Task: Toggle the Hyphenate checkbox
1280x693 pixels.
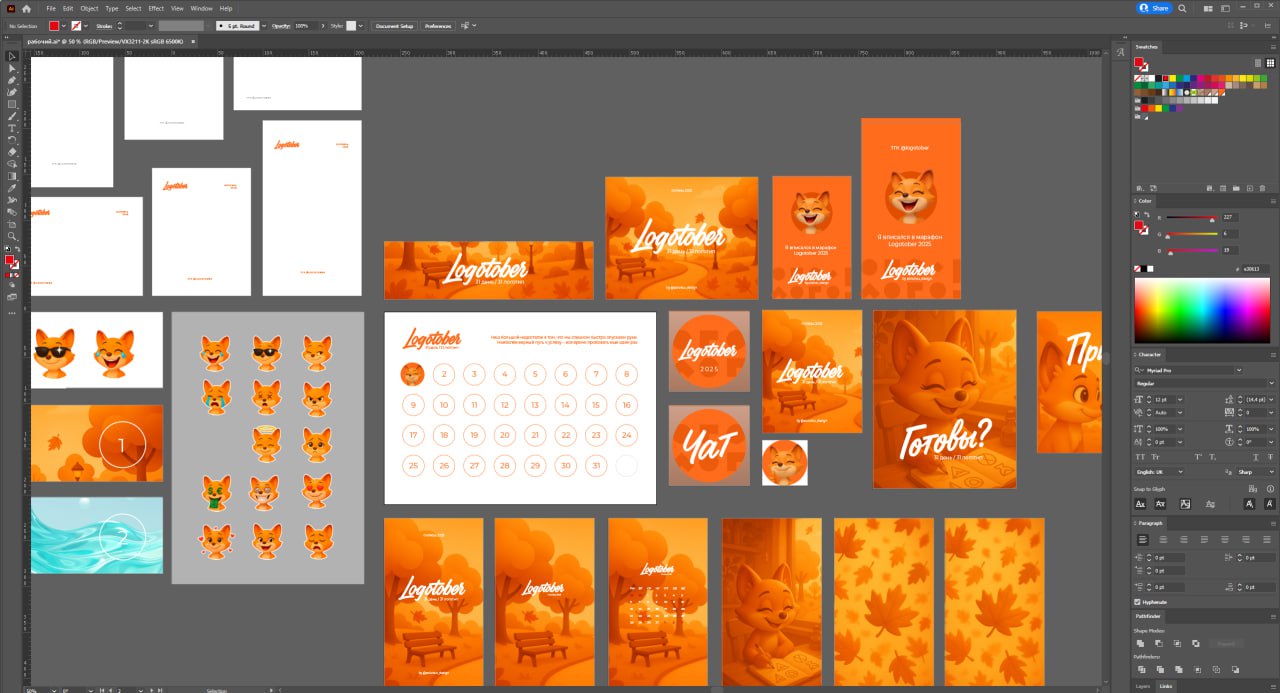Action: tap(1138, 602)
